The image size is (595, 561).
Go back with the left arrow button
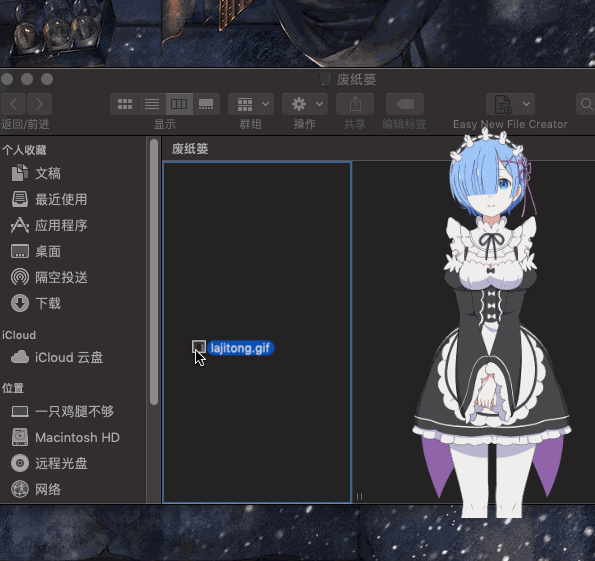tap(13, 104)
